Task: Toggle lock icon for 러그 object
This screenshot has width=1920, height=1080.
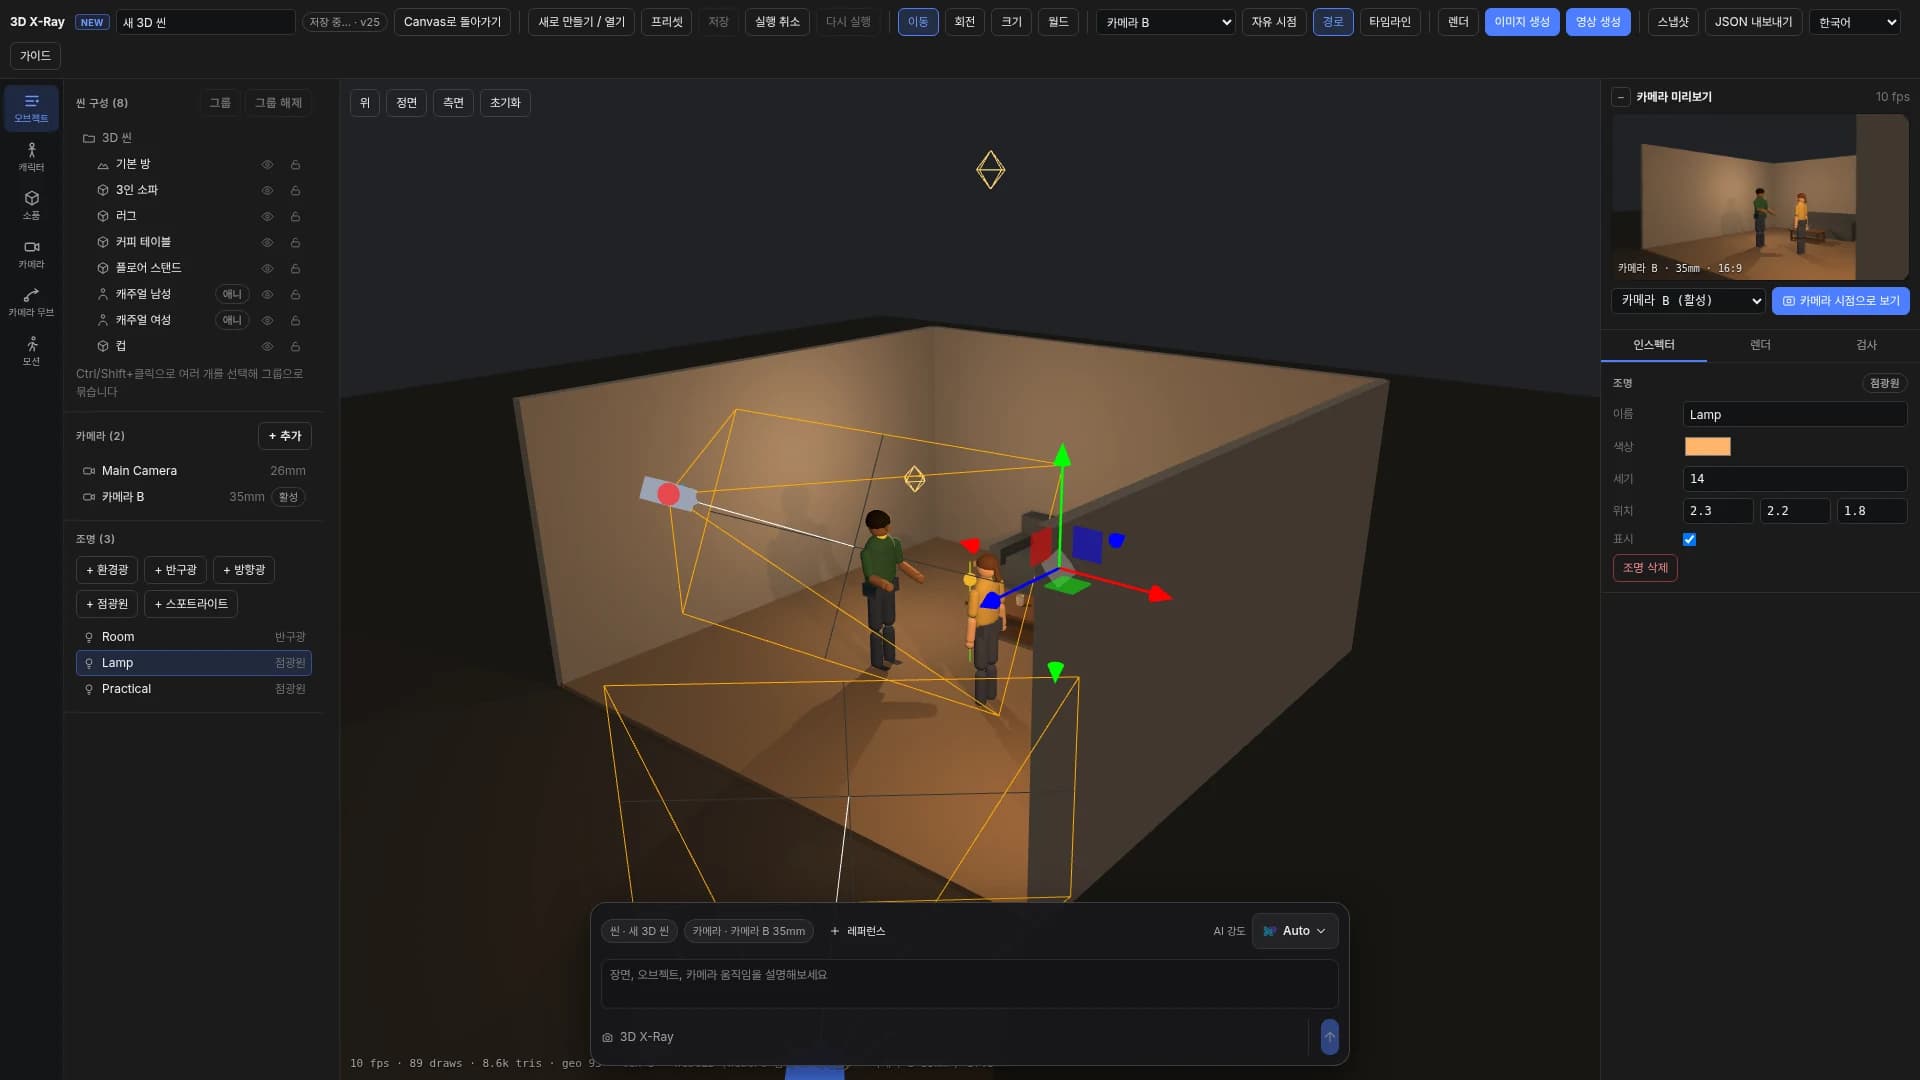Action: pos(295,216)
